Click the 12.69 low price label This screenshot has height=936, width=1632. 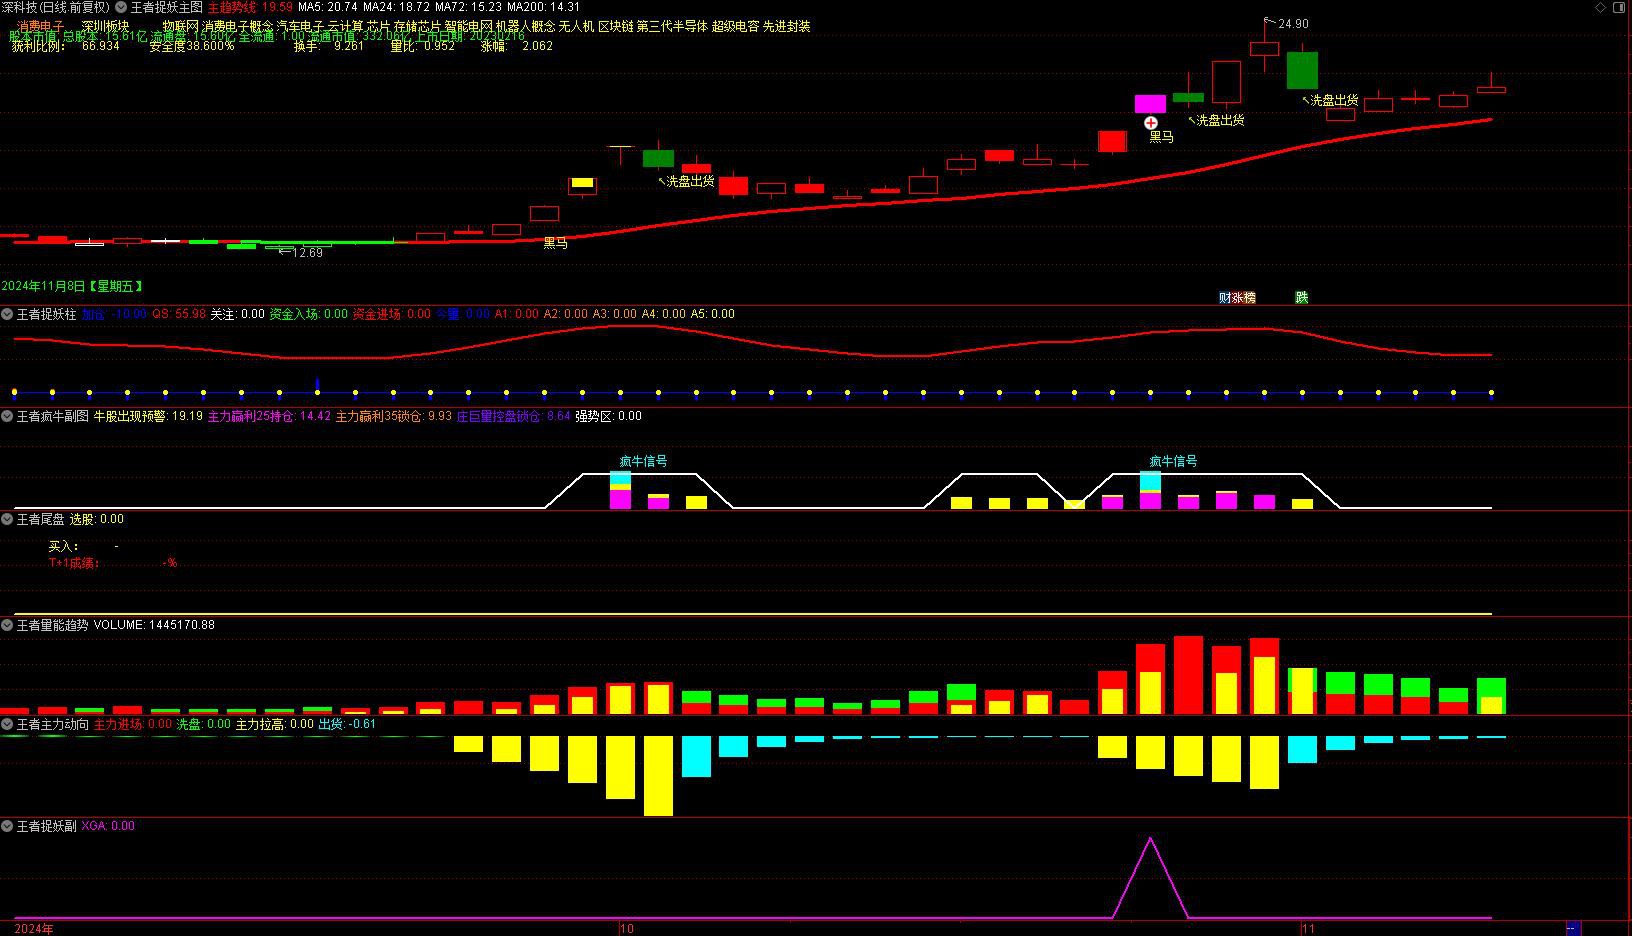coord(307,253)
